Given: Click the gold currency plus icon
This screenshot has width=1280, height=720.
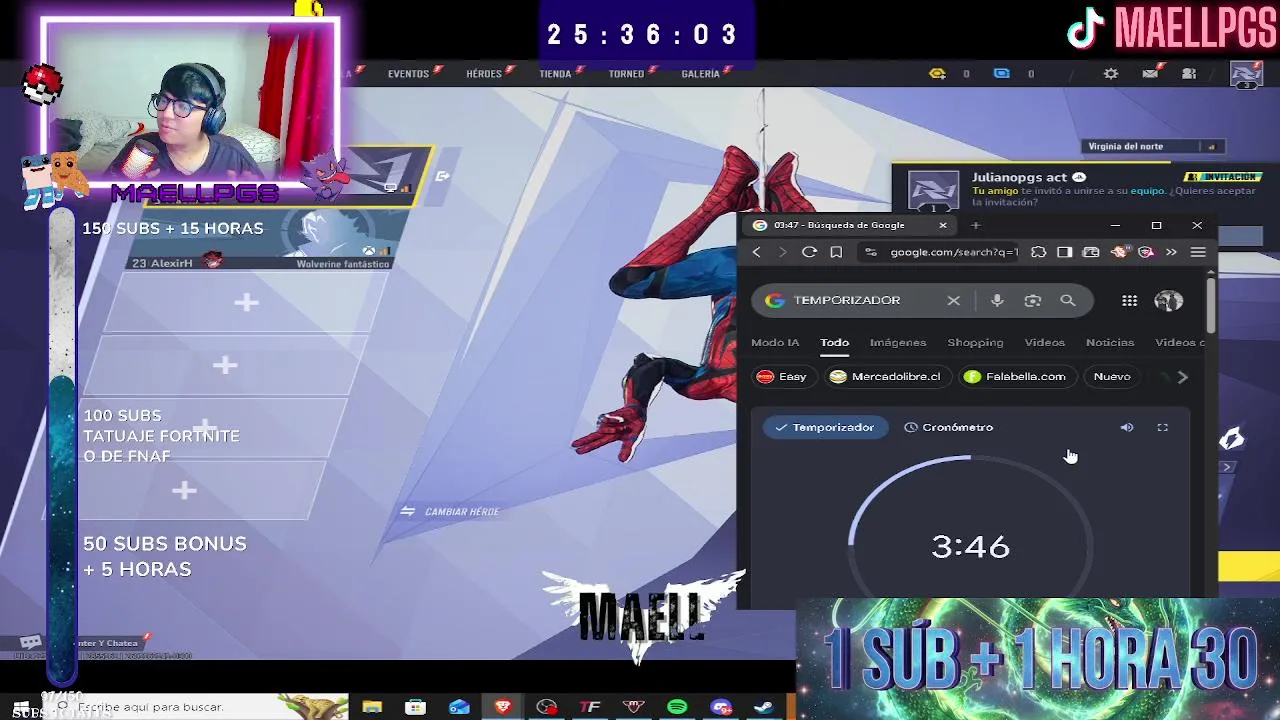Looking at the screenshot, I should click(937, 73).
